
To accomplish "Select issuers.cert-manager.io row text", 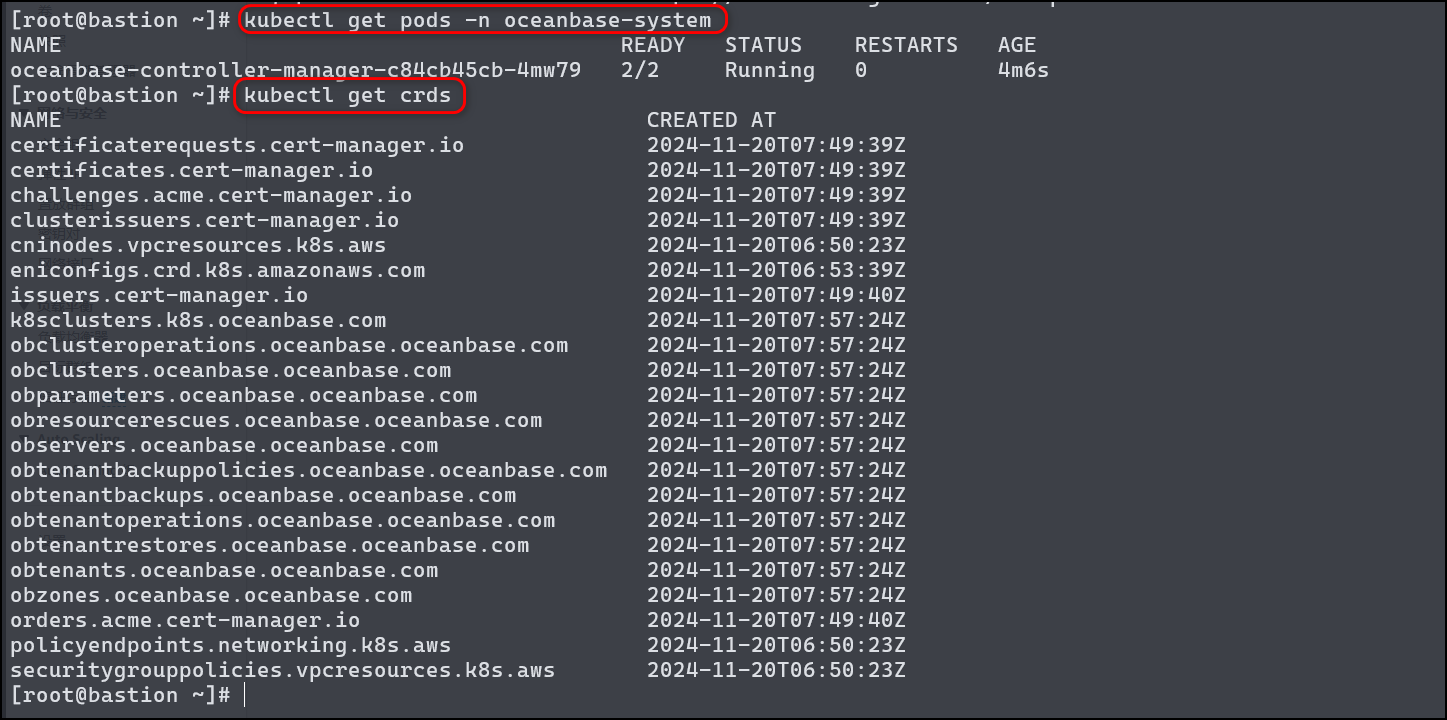I will coord(159,295).
